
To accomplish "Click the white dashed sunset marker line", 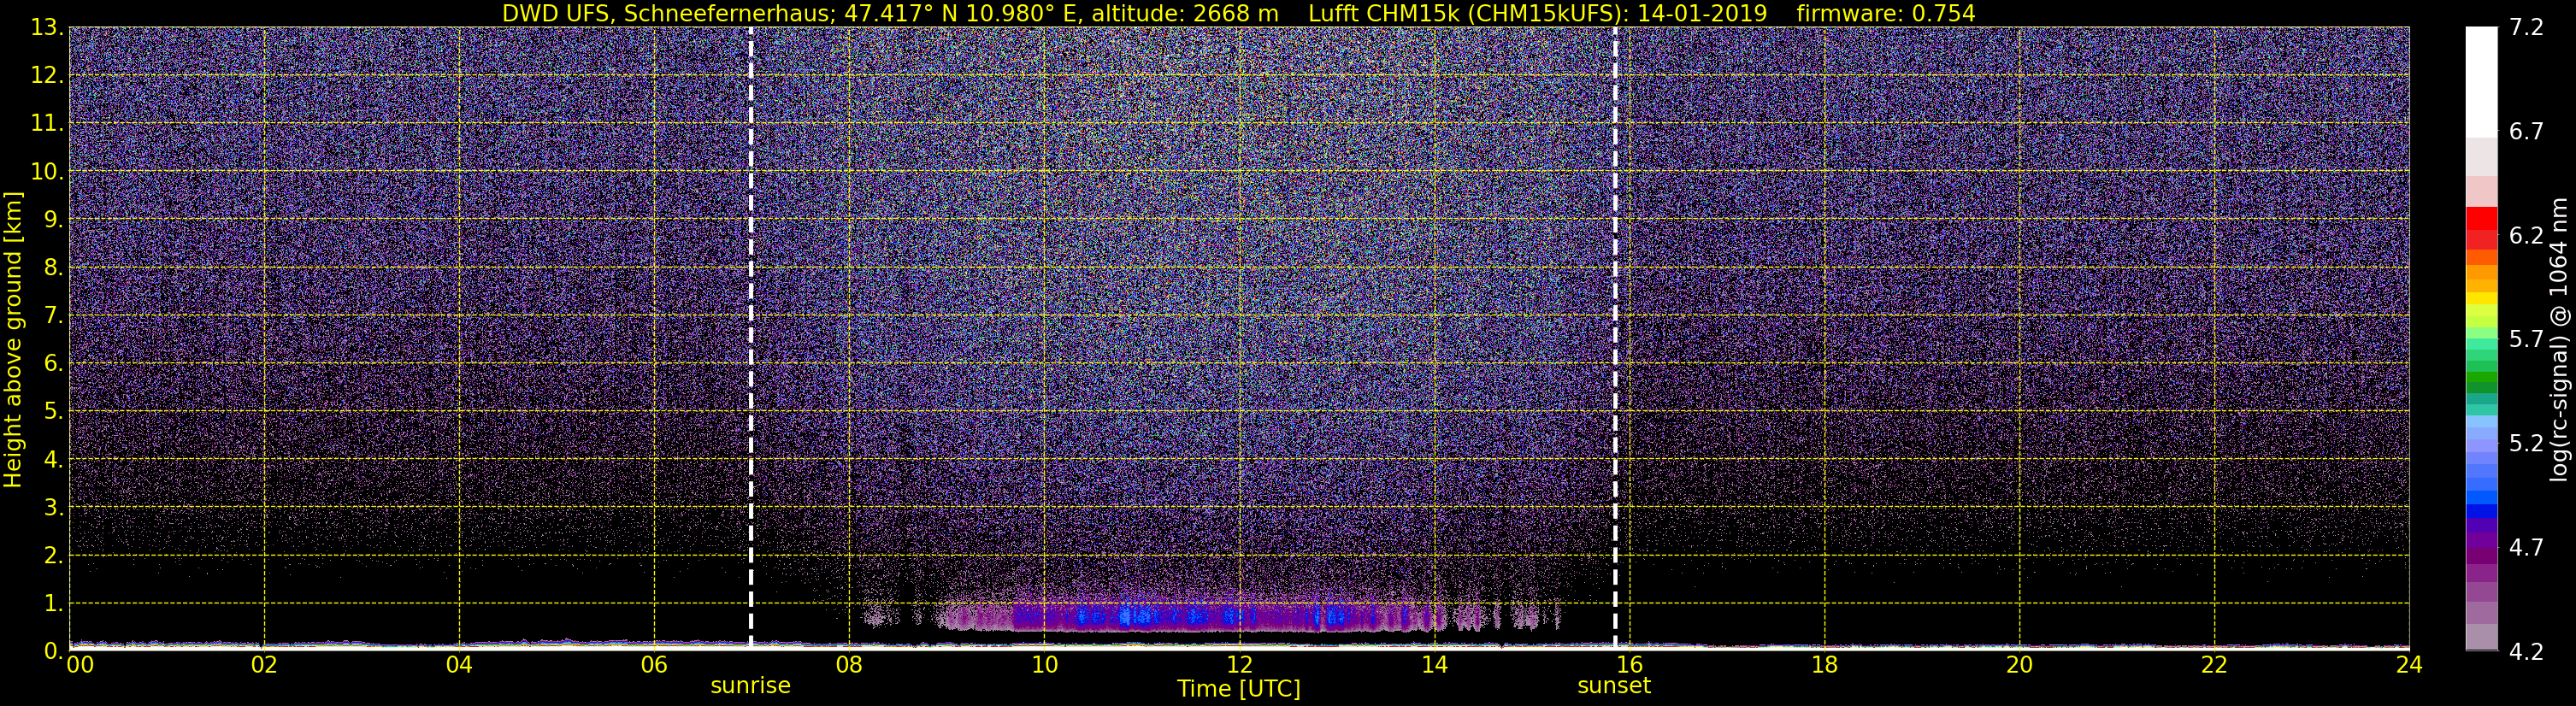I will tap(1615, 338).
